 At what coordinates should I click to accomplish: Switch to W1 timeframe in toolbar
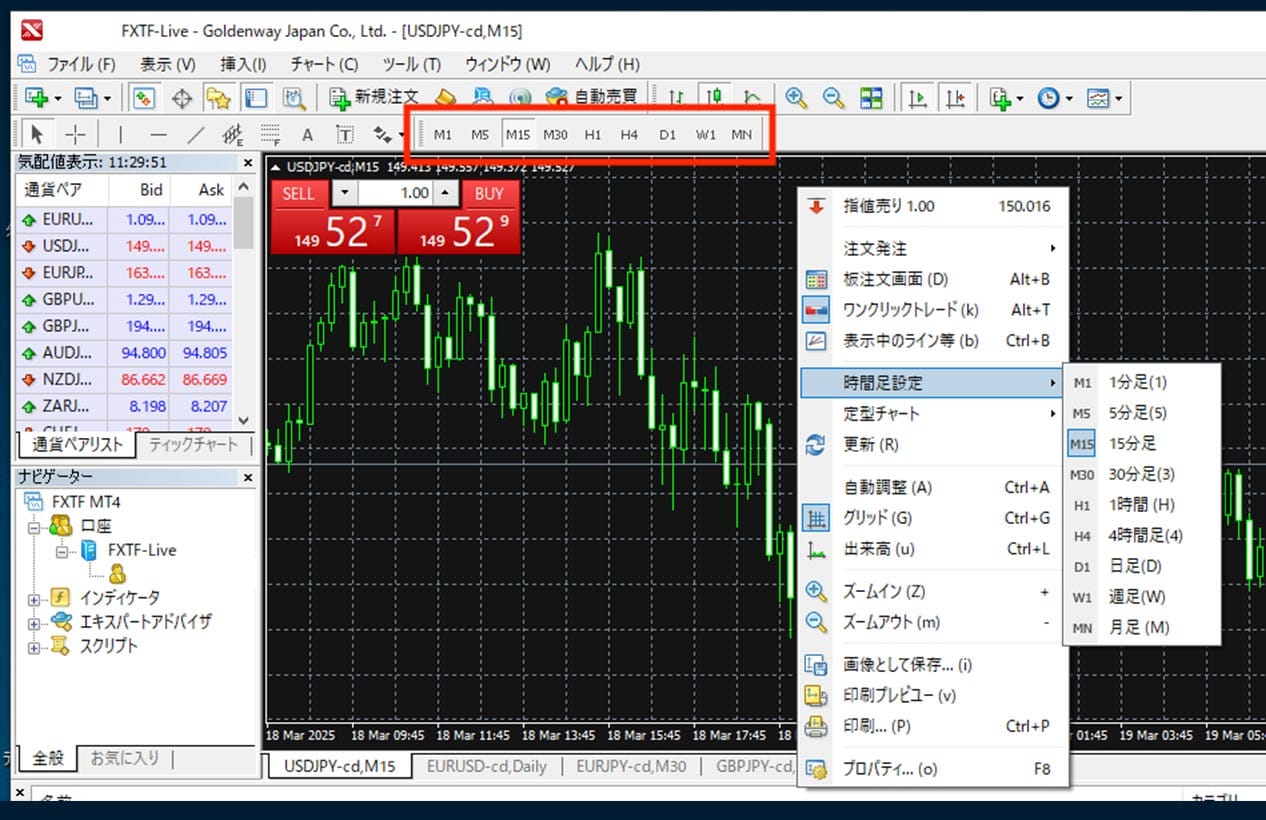pyautogui.click(x=705, y=134)
